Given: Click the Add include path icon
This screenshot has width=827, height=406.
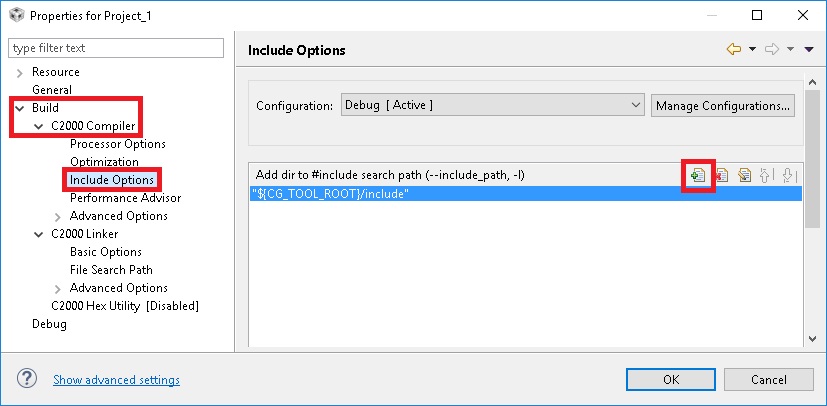Looking at the screenshot, I should [698, 175].
